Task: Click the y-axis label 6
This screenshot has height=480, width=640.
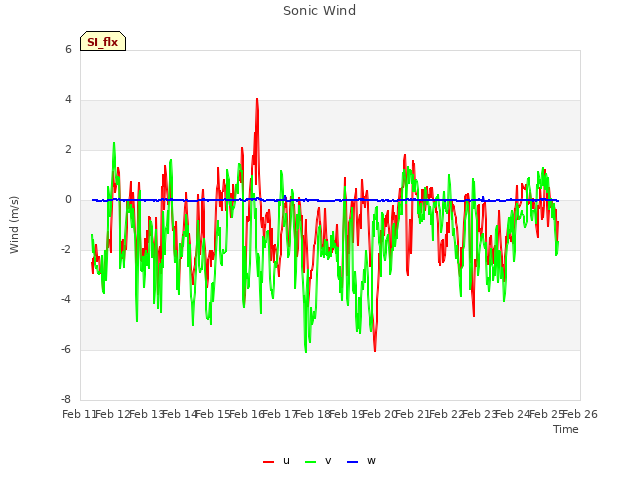Action: pos(68,49)
